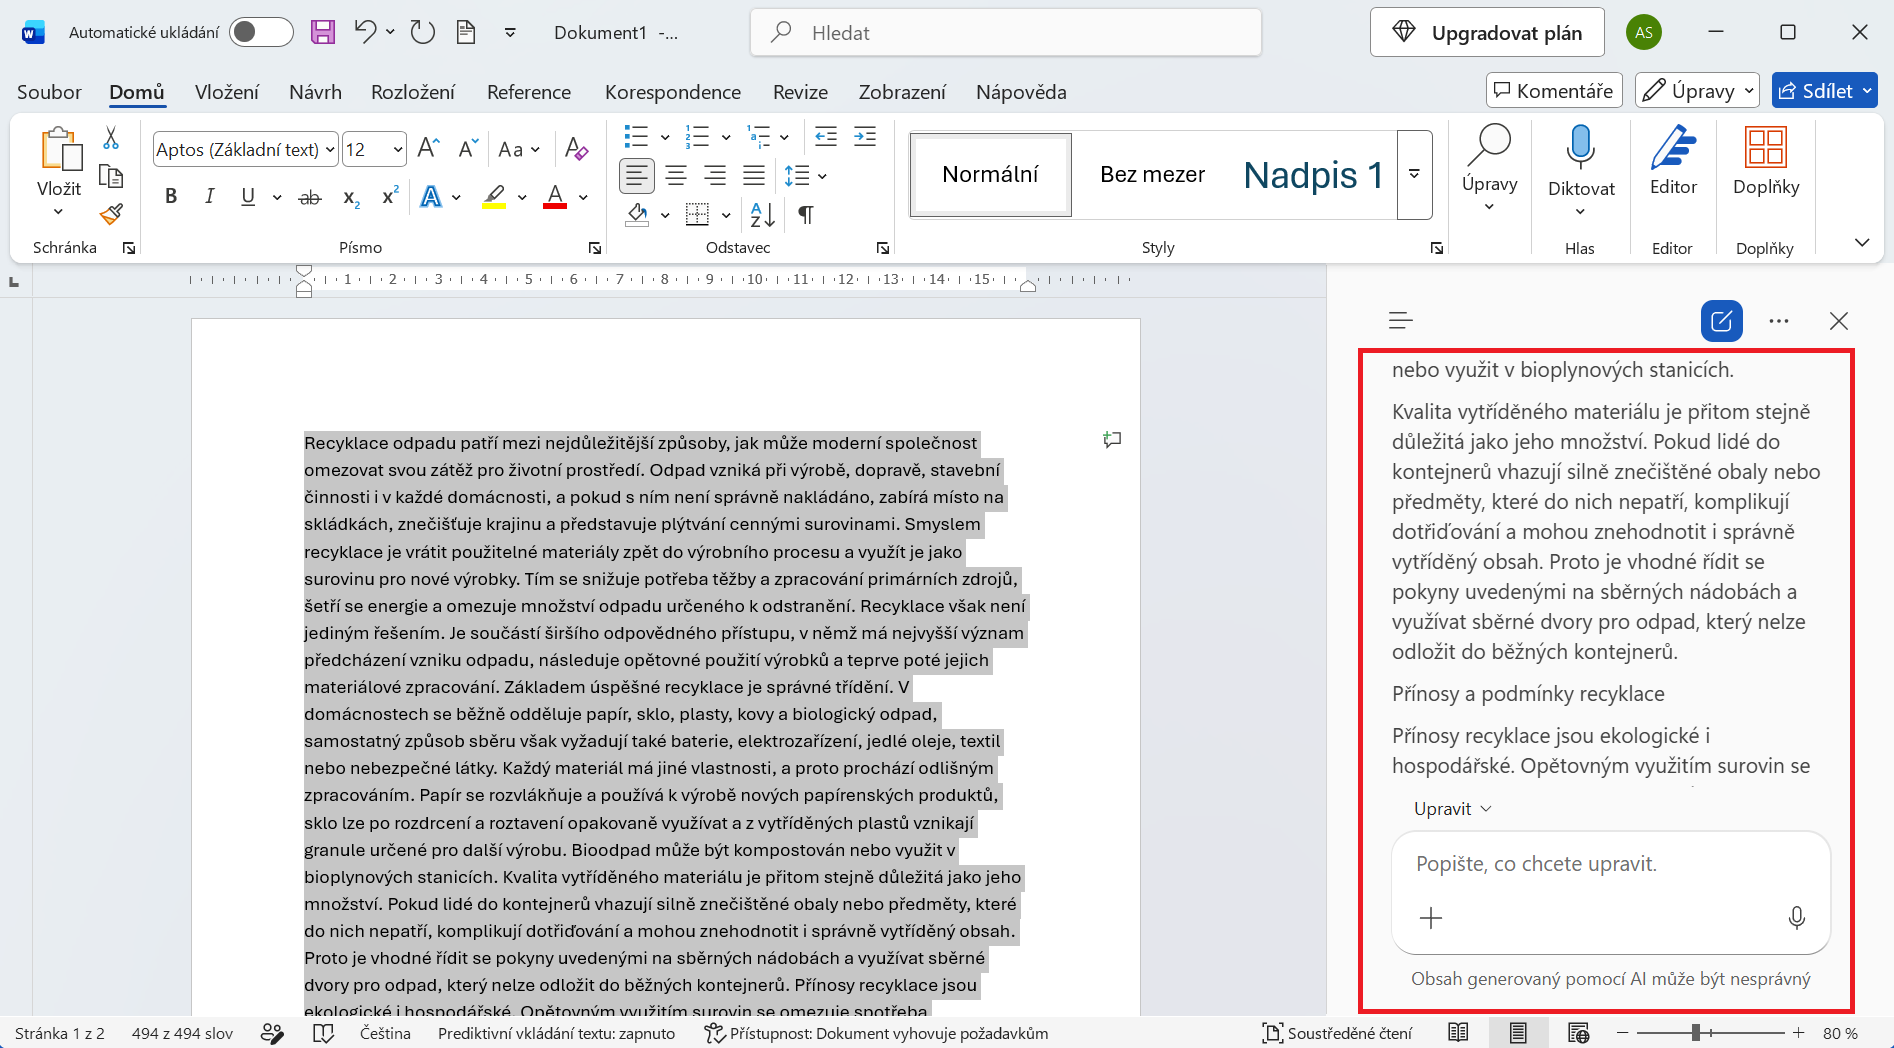The width and height of the screenshot is (1894, 1048).
Task: Sort the paragraphs alphabetically
Action: click(x=762, y=214)
